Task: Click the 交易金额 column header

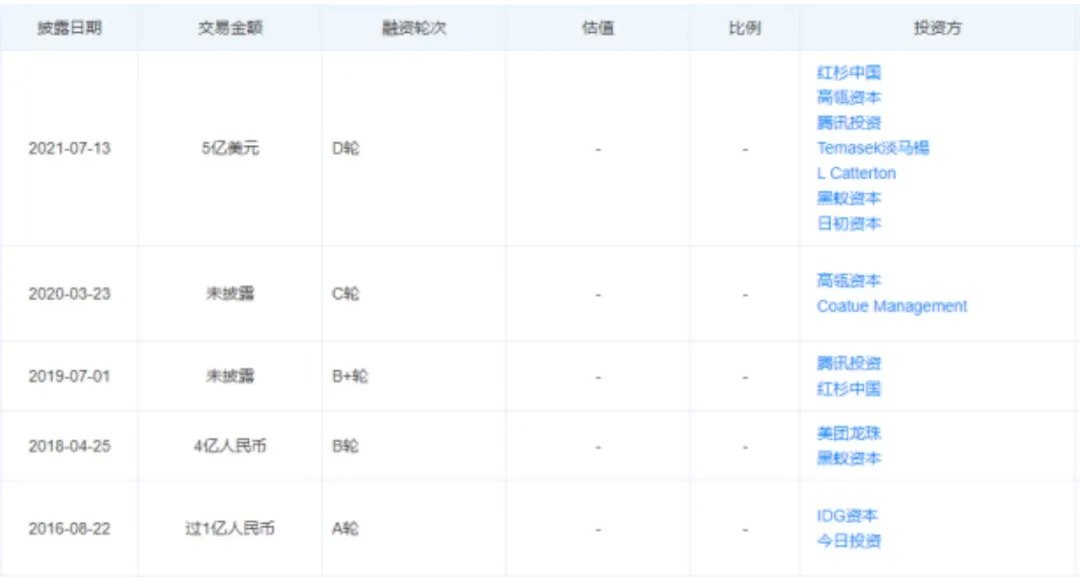Action: [x=230, y=28]
